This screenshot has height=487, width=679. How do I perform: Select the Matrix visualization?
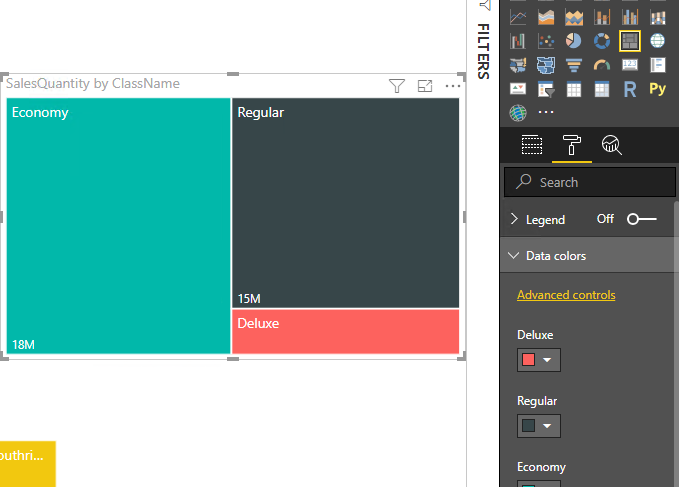point(602,90)
